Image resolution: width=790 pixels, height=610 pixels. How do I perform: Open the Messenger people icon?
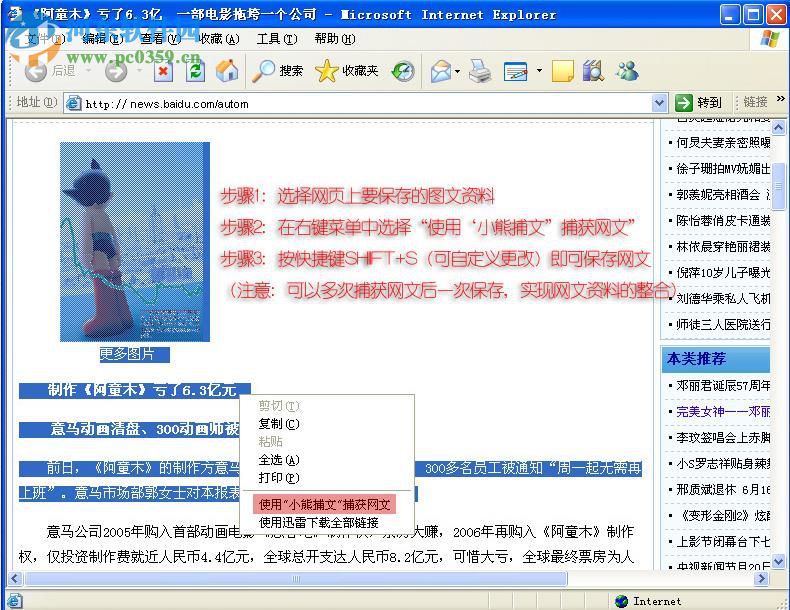tap(626, 71)
